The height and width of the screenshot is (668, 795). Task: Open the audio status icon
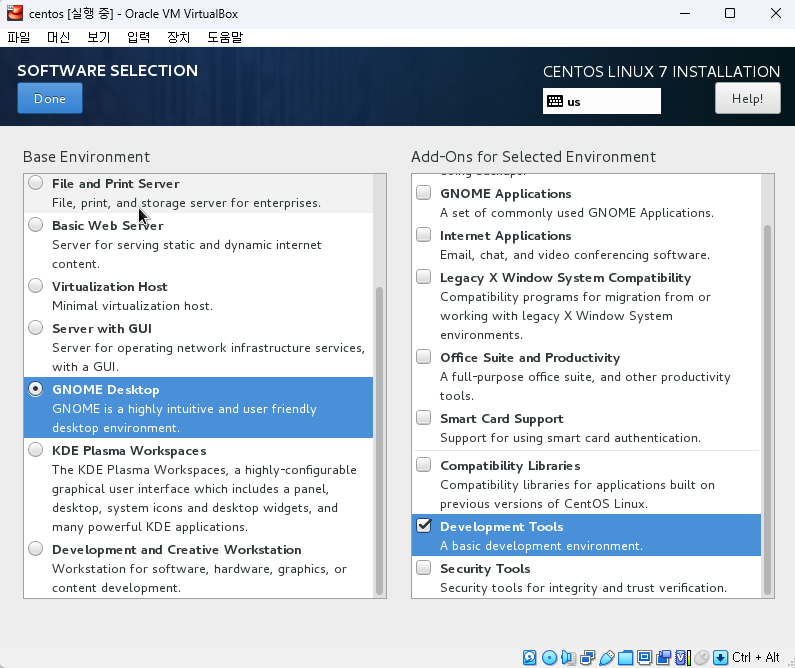click(x=568, y=657)
